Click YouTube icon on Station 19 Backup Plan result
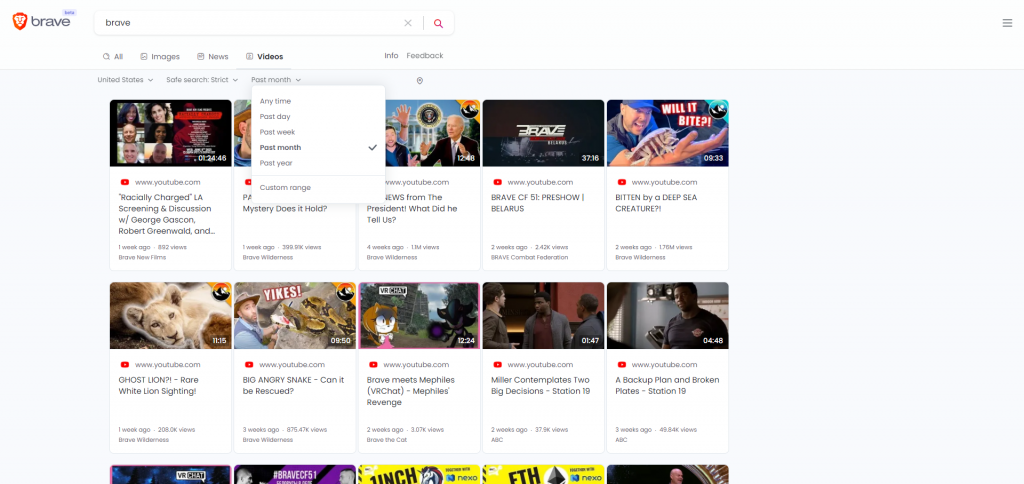1024x484 pixels. click(621, 365)
